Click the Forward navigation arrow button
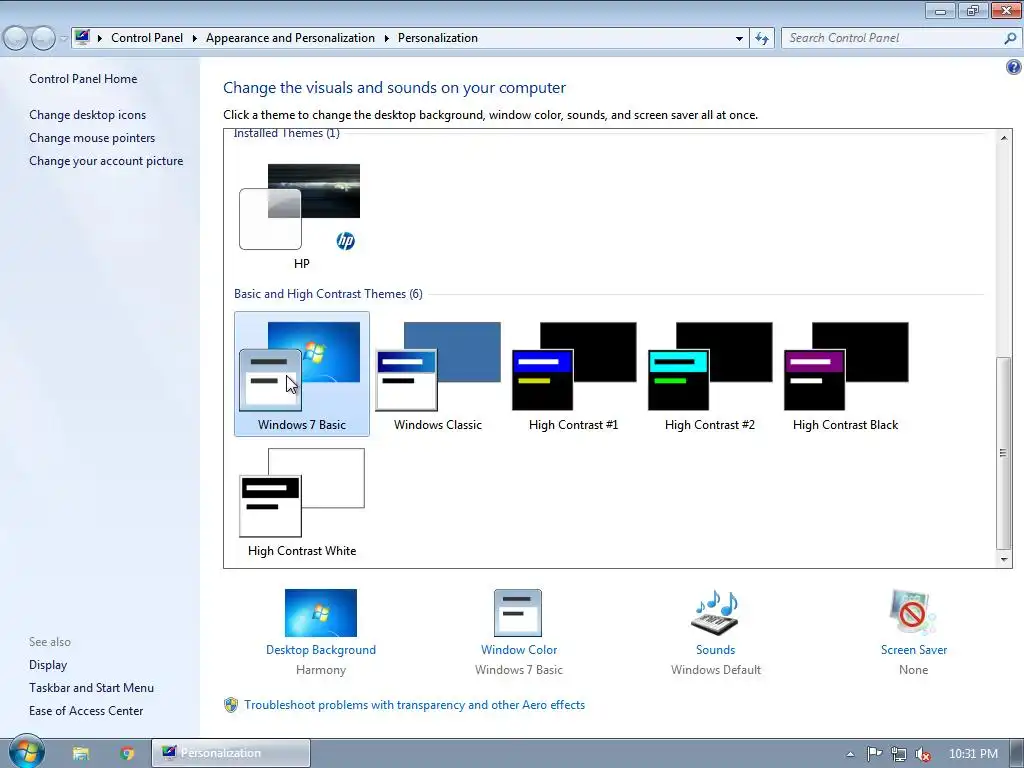Screen dimensions: 1024x768 click(x=43, y=39)
